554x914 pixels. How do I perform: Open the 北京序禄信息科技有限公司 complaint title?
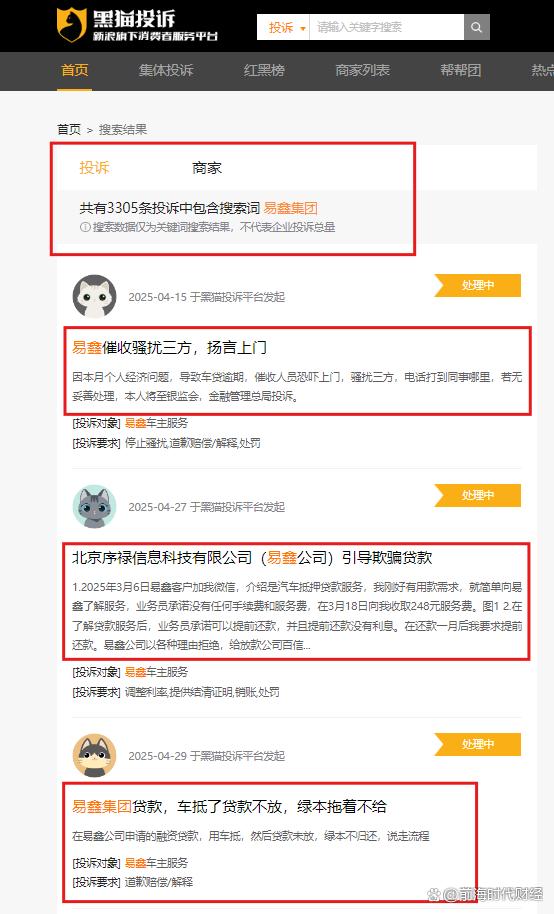(252, 558)
